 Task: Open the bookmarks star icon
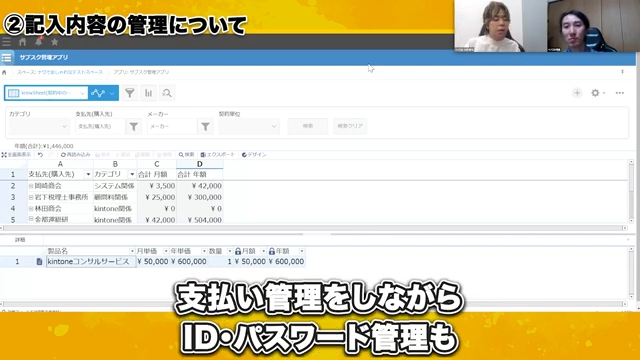tap(55, 41)
